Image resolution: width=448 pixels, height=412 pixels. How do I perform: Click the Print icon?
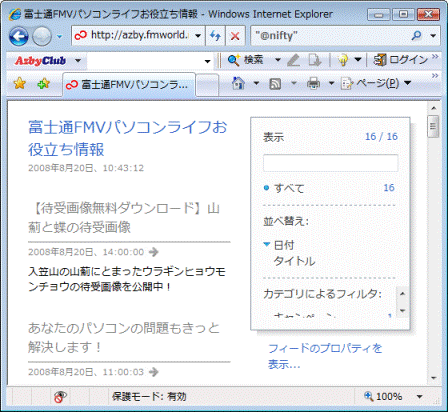coord(313,83)
